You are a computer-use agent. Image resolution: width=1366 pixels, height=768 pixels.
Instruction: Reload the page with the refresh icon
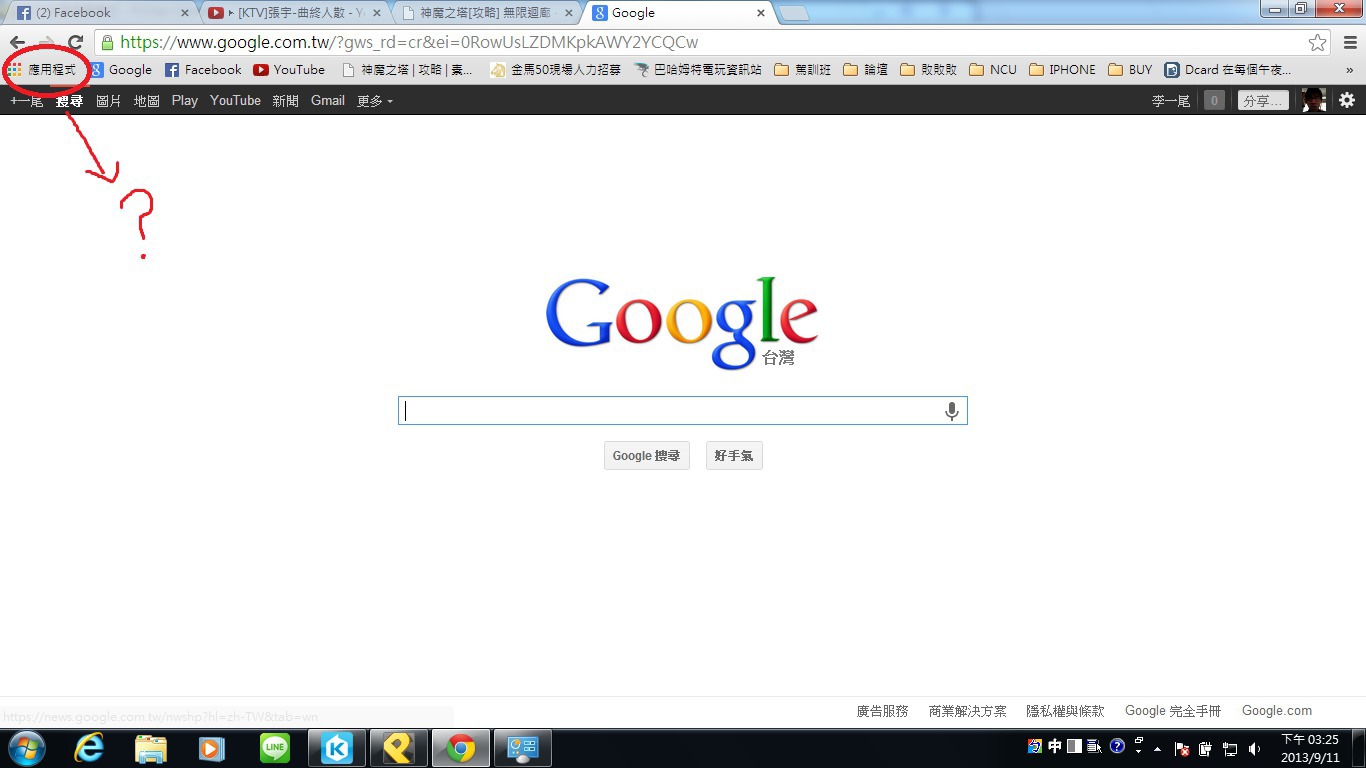(x=75, y=43)
